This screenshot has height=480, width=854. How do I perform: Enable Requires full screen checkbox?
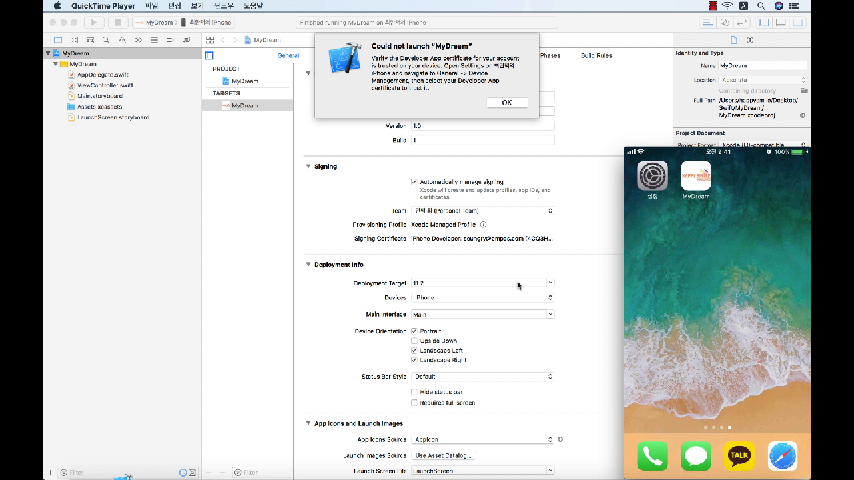click(414, 403)
